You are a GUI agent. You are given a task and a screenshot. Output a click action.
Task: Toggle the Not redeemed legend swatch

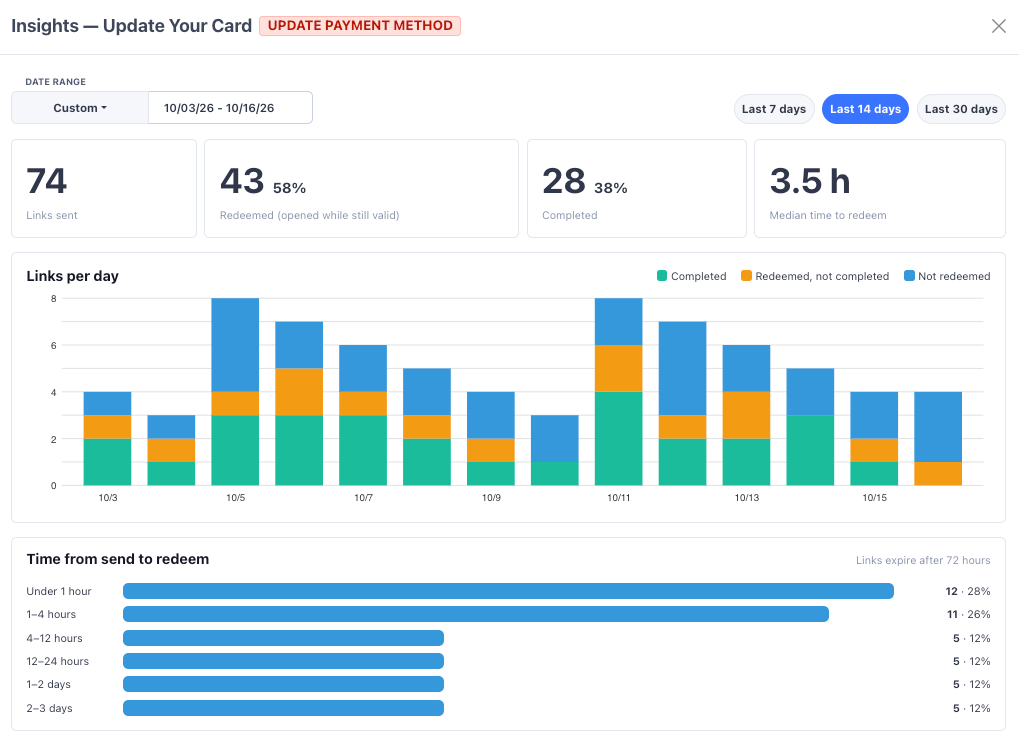[x=909, y=276]
